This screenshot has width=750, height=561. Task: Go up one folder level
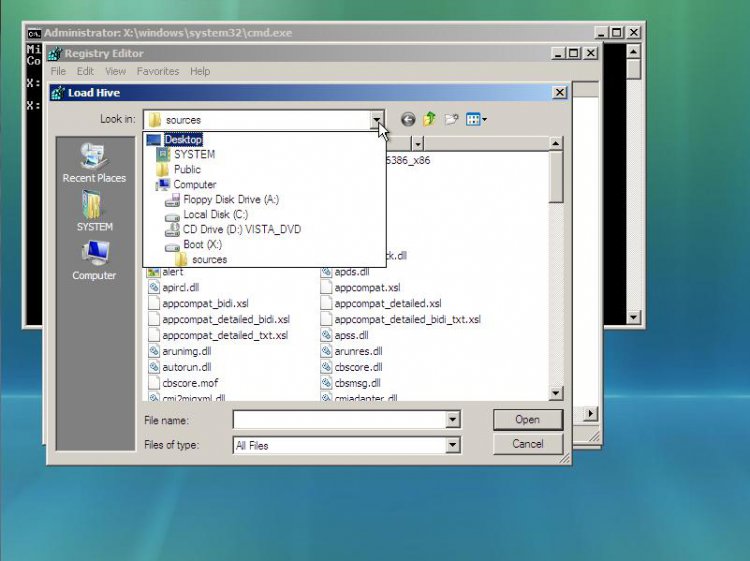429,120
